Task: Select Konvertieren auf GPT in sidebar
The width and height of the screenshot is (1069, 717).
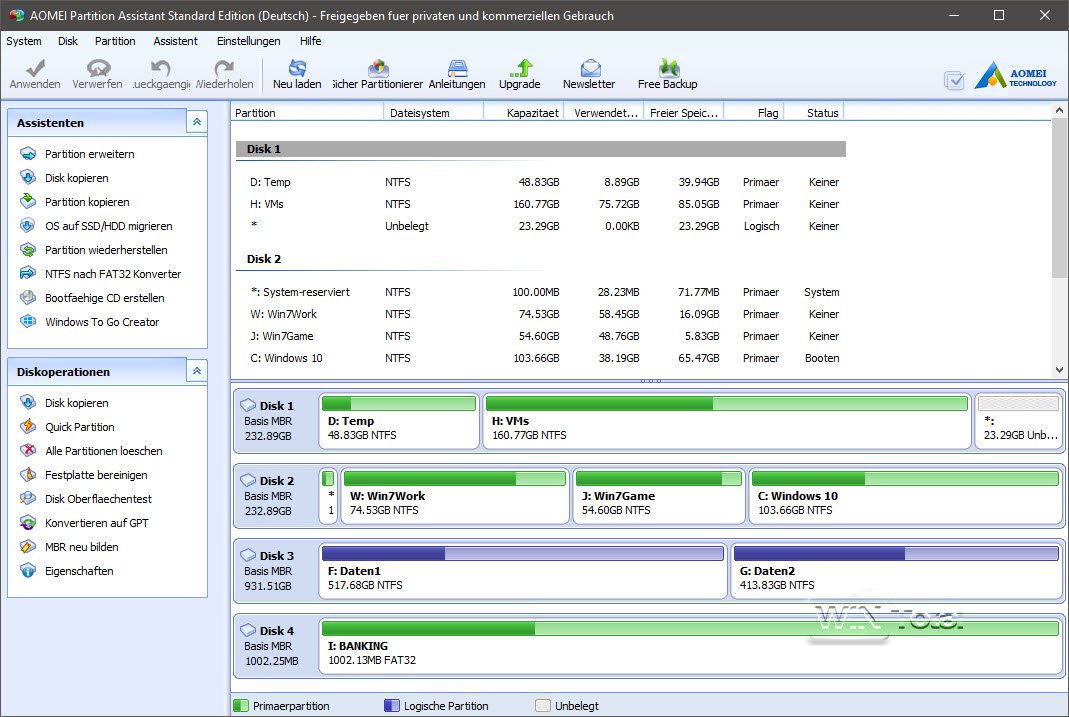Action: [96, 523]
